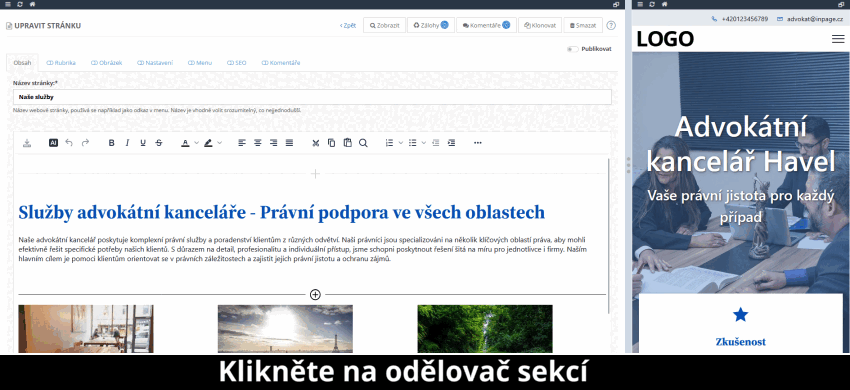Open the hamburger menu in the preview pane top bar
Image resolution: width=850 pixels, height=390 pixels.
[x=640, y=4]
